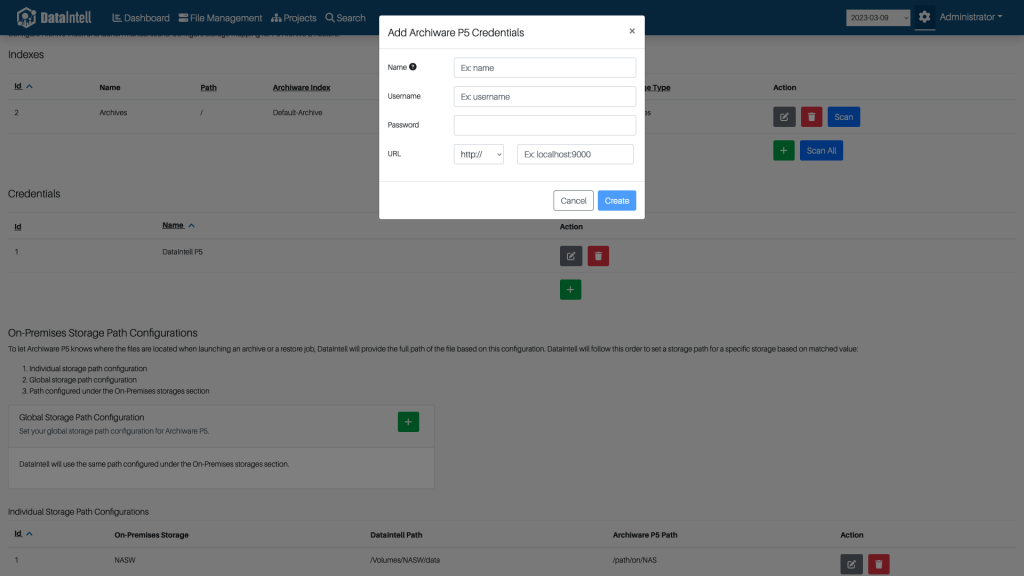1024x576 pixels.
Task: Open the 2023-03-09 date dropdown
Action: click(x=878, y=18)
